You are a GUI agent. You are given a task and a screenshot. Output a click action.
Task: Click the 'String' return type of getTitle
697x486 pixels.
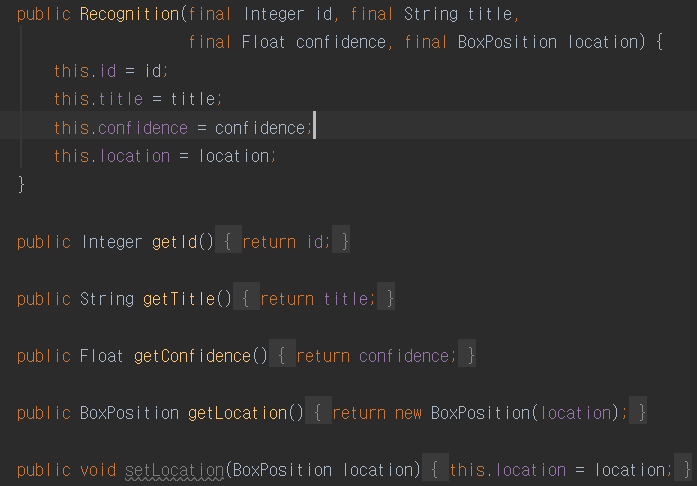coord(107,299)
